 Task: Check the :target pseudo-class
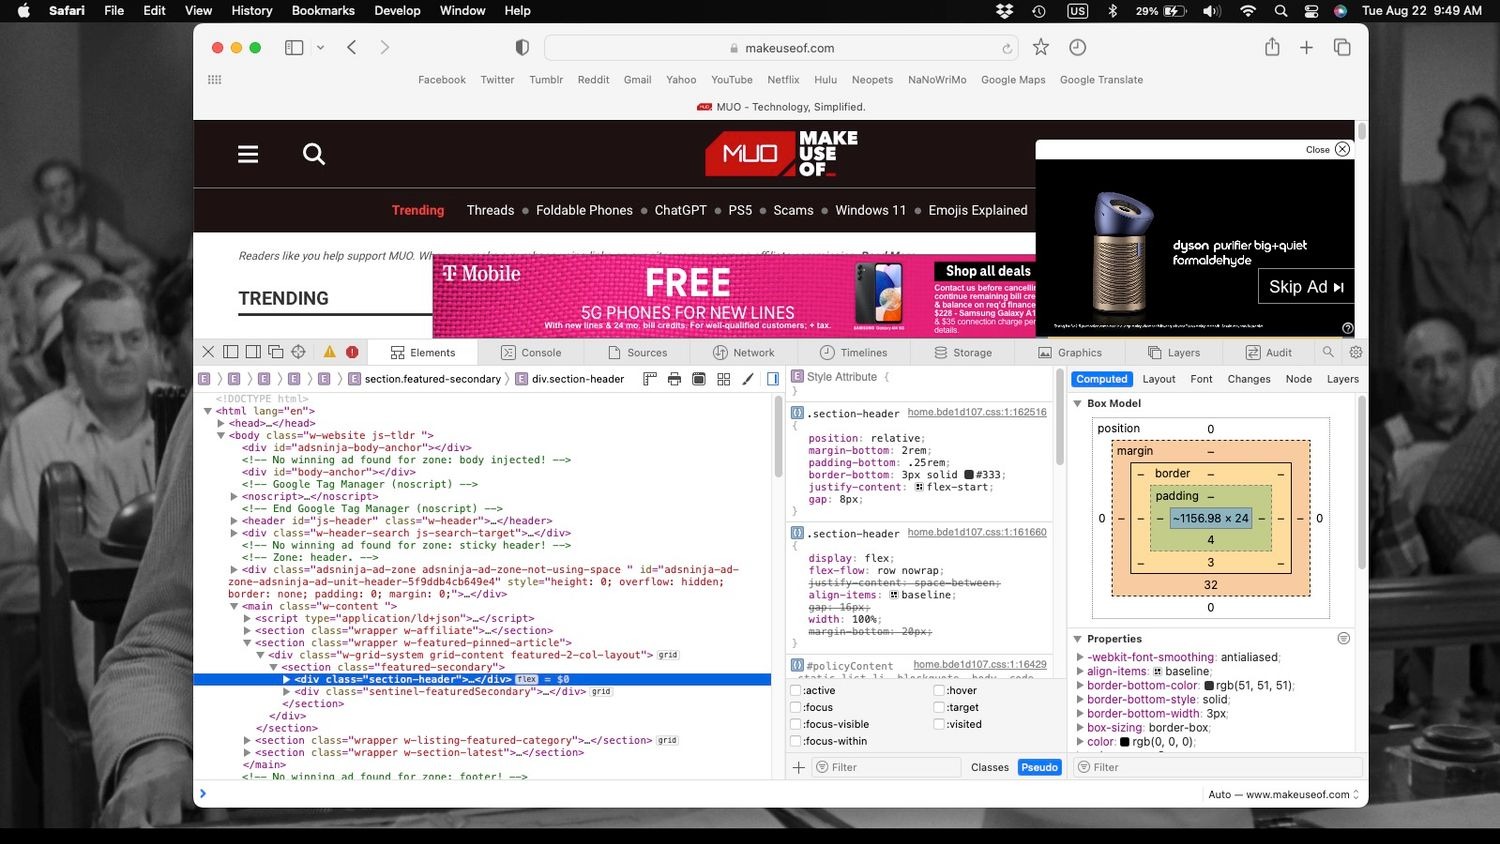939,707
